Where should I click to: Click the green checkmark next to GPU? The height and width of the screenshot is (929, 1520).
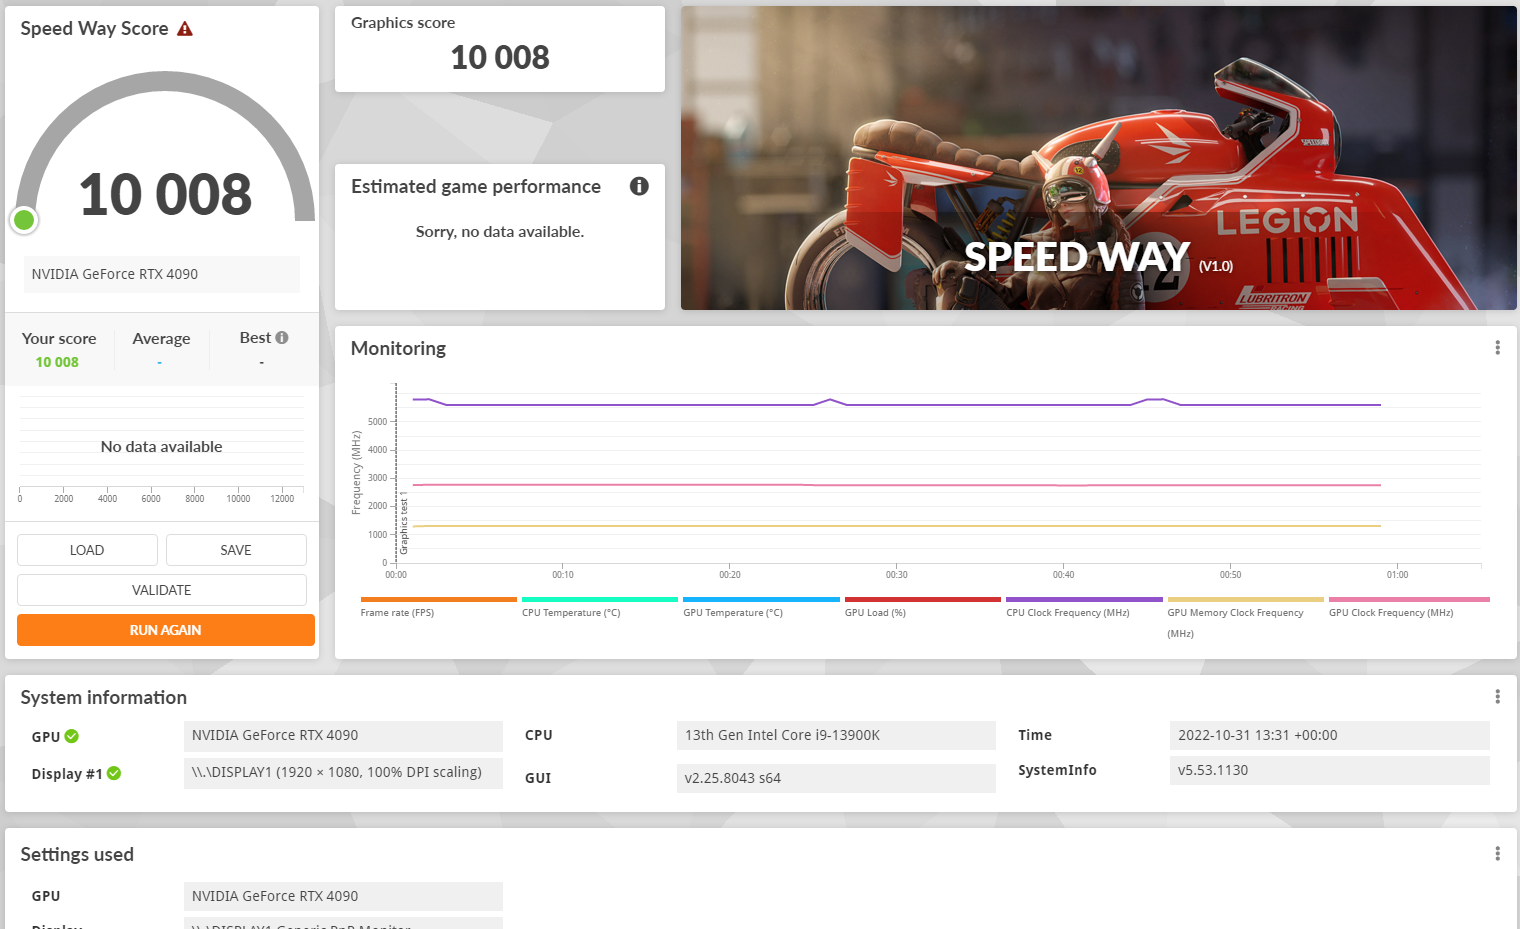[x=72, y=736]
